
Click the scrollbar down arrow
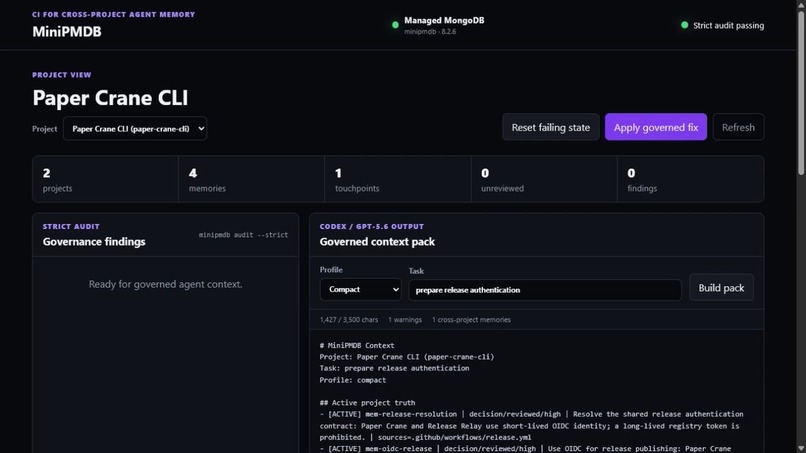(x=801, y=448)
